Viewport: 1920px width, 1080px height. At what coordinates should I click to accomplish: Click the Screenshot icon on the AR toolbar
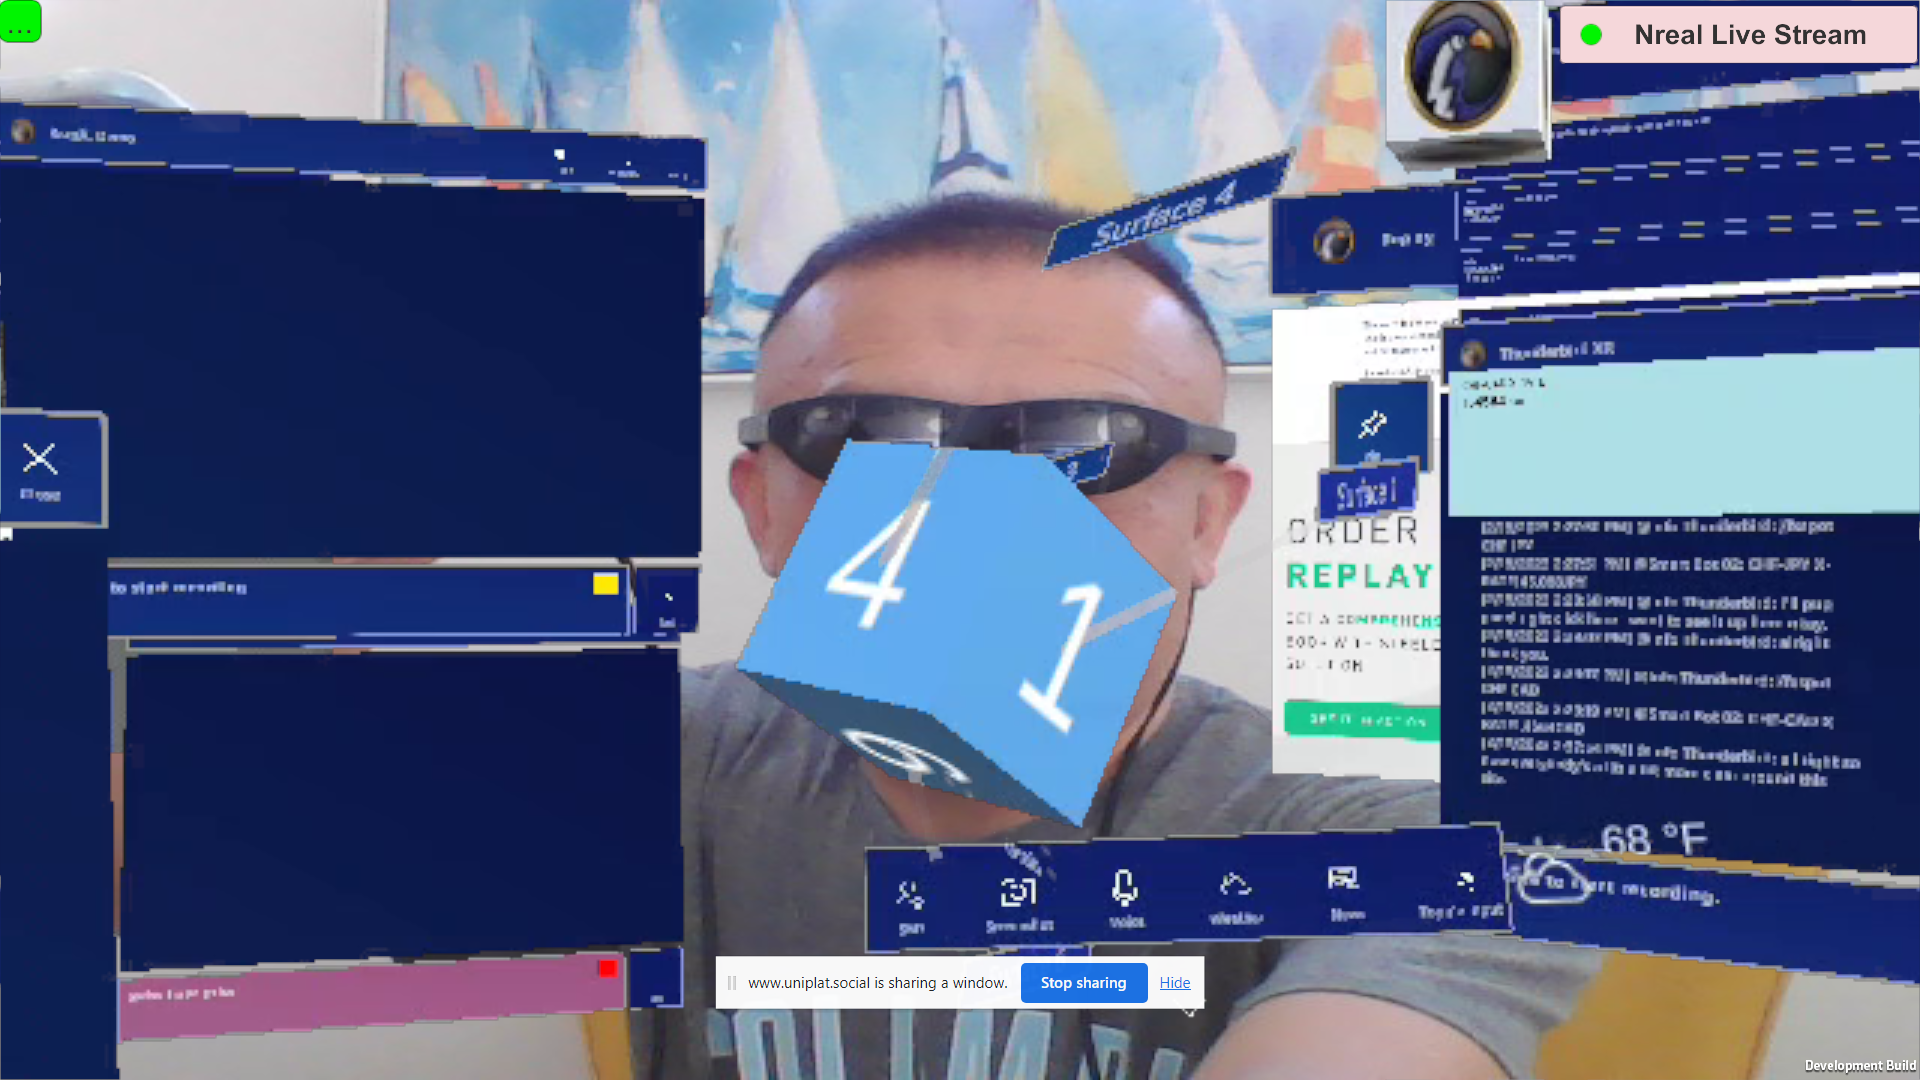(x=1018, y=890)
